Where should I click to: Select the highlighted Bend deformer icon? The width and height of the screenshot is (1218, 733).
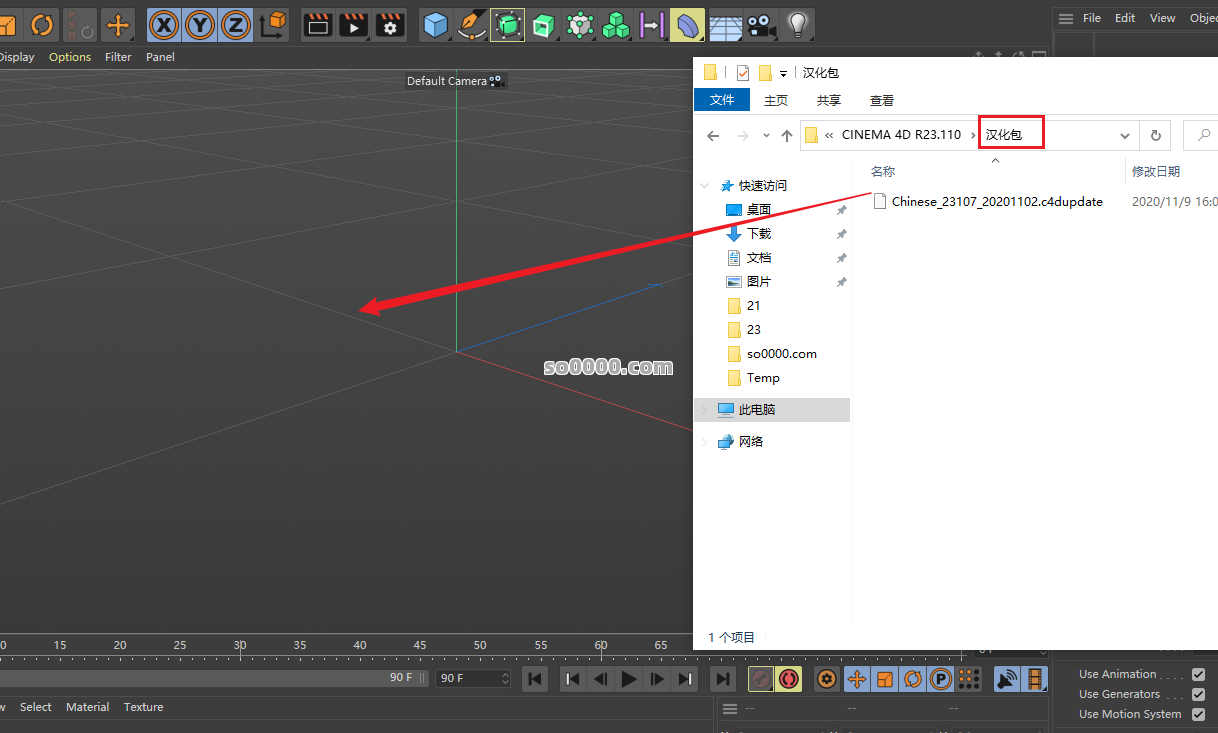(687, 24)
